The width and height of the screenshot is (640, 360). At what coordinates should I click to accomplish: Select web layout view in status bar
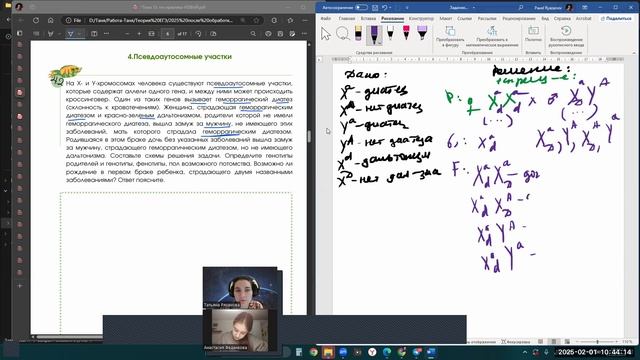[567, 341]
